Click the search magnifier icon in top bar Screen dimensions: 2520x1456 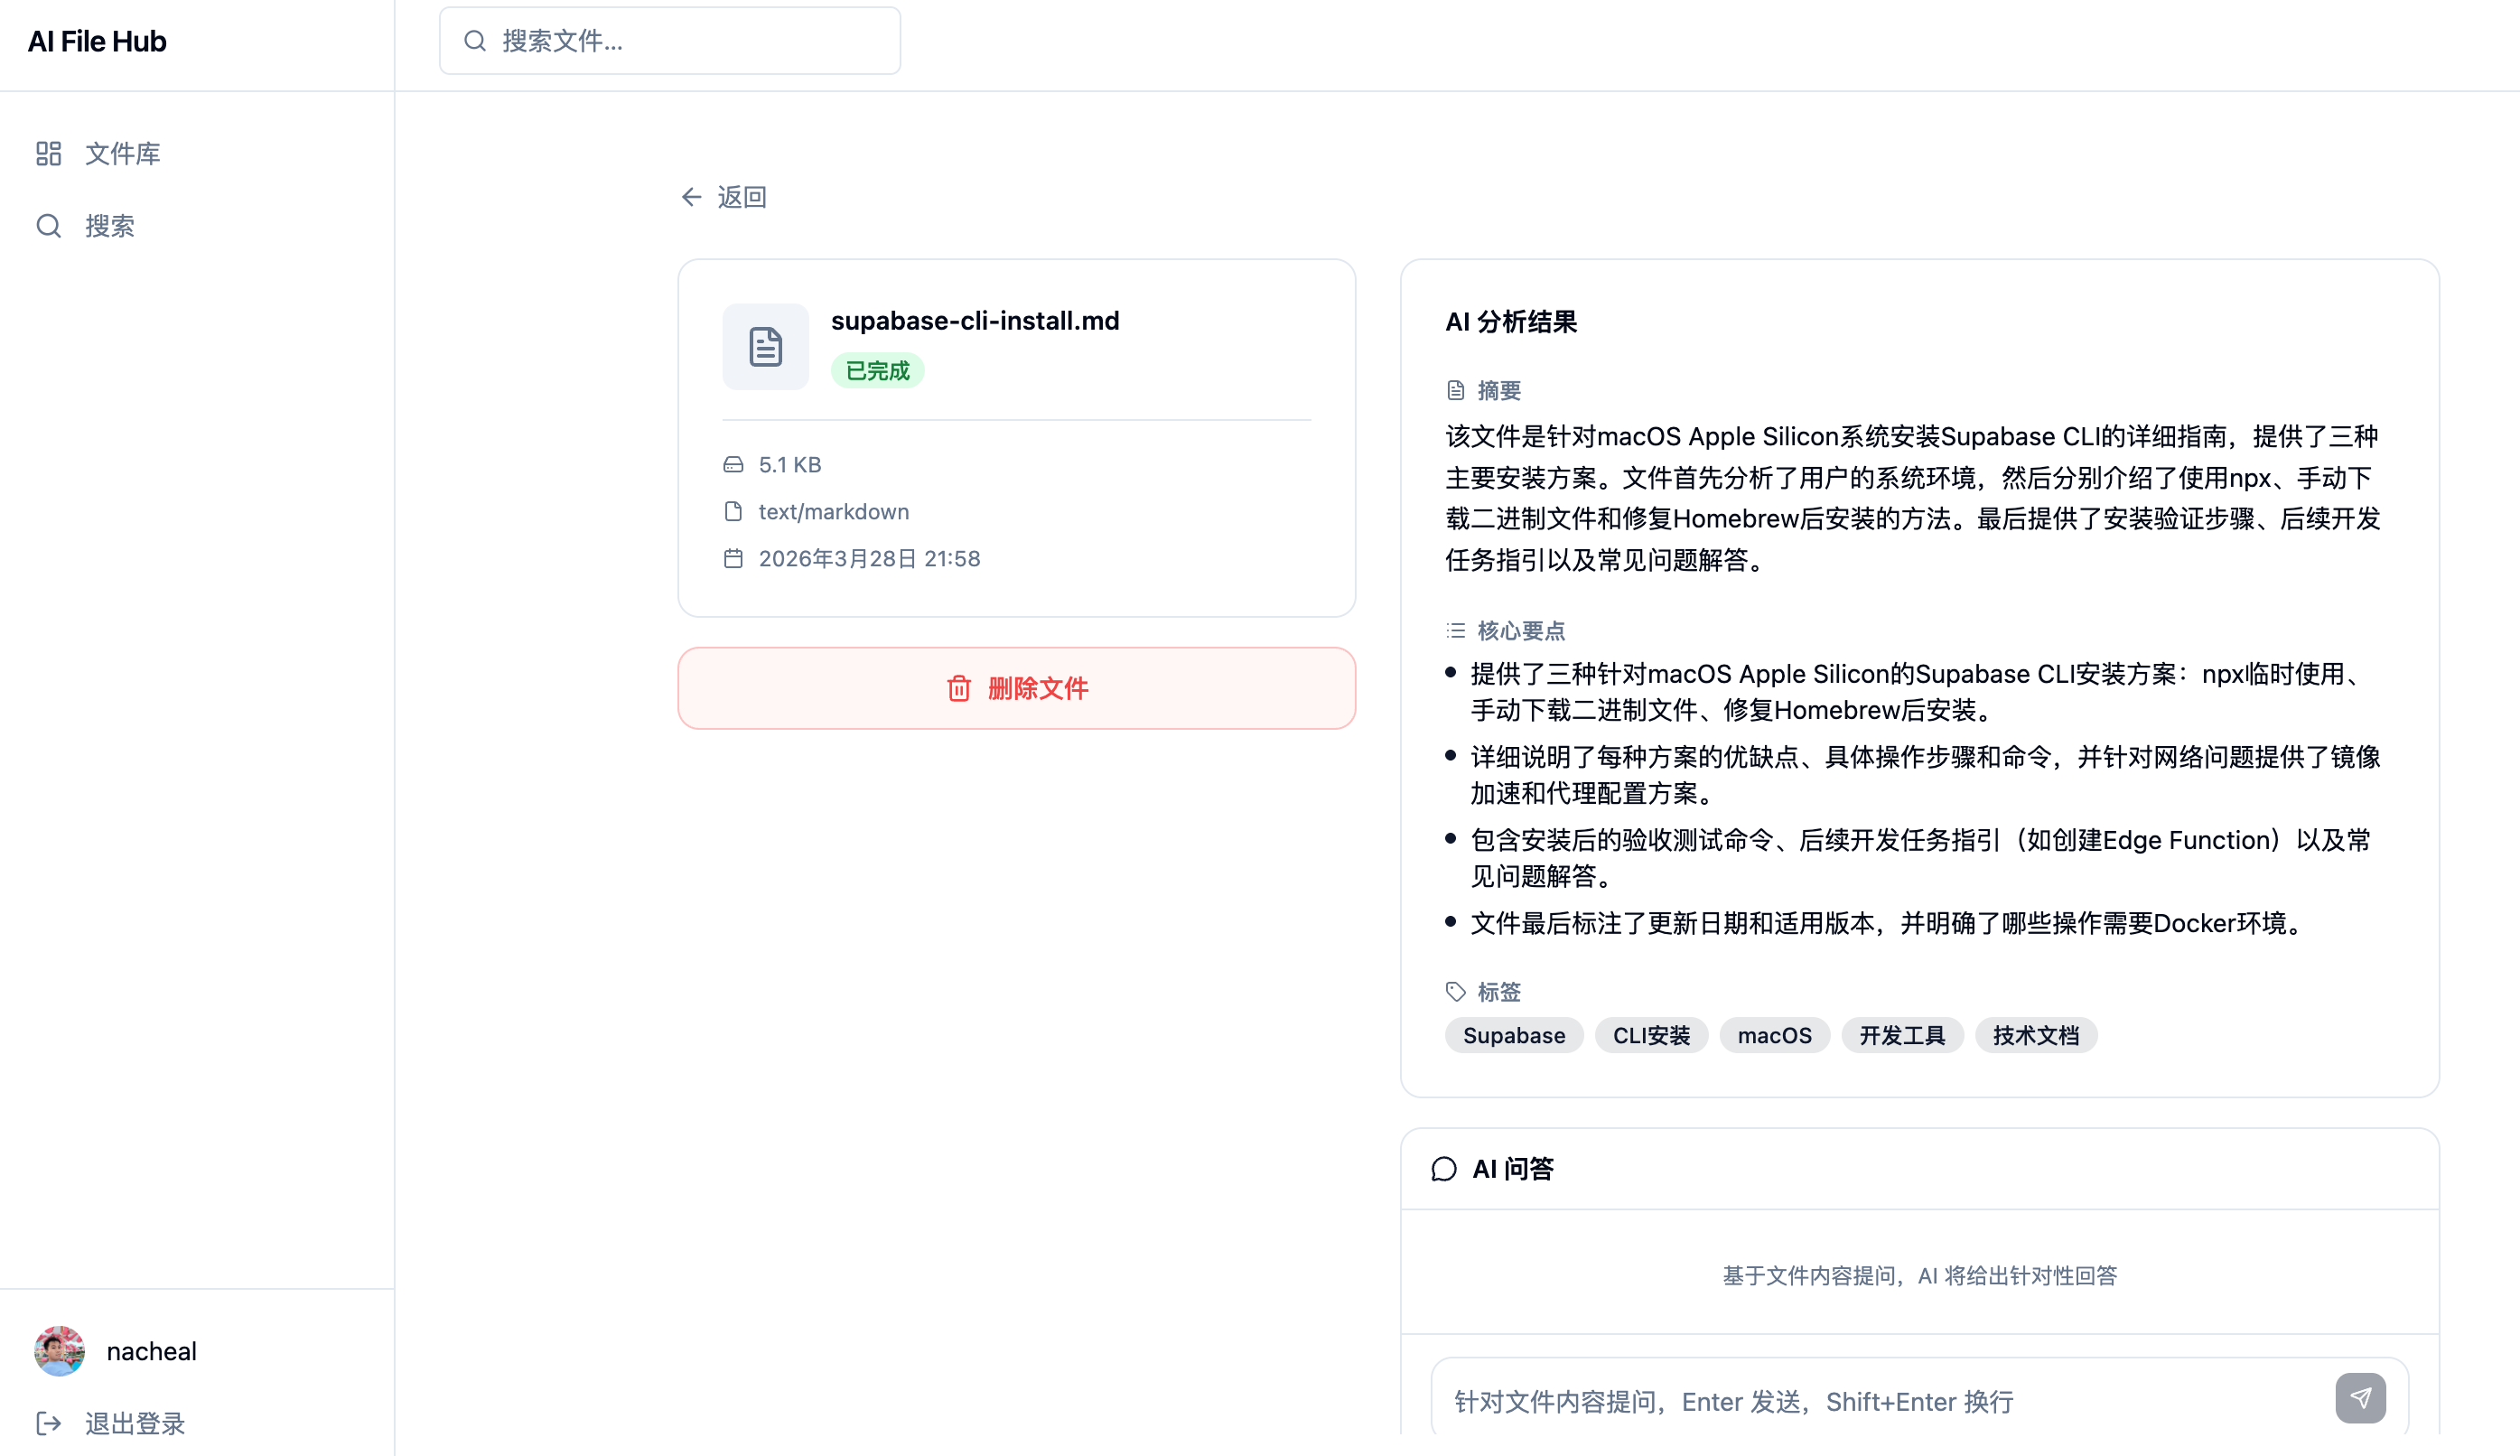(x=475, y=41)
